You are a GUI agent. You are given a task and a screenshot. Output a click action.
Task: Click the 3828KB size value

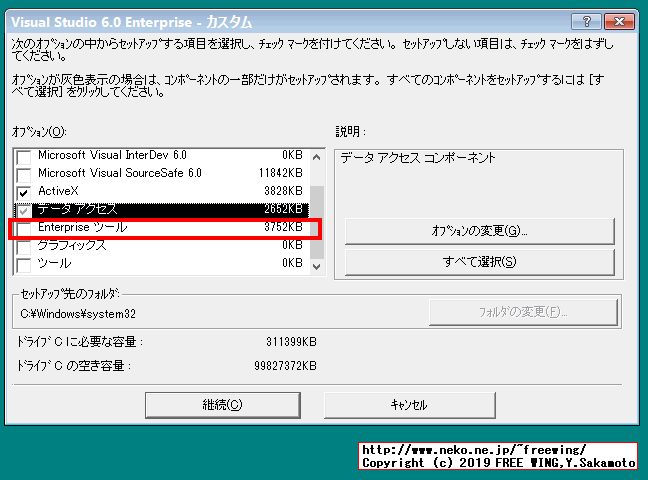click(284, 191)
